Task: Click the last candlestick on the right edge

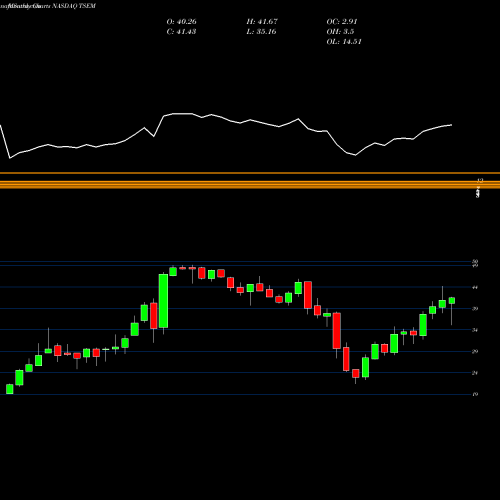Action: [x=452, y=301]
